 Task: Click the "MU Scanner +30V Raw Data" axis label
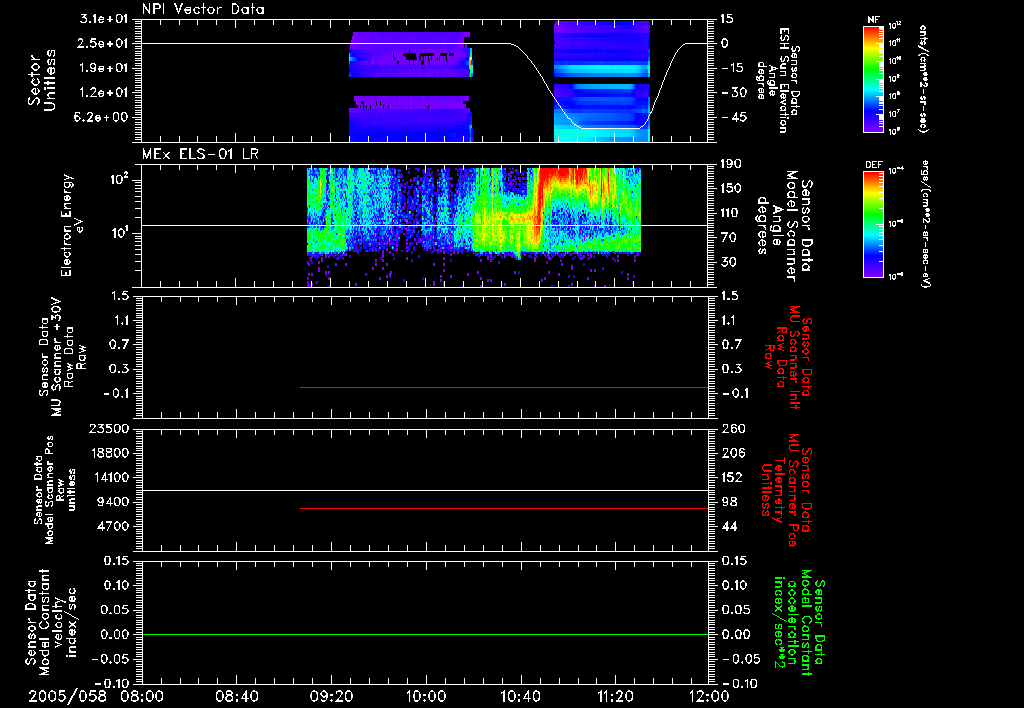tap(62, 357)
